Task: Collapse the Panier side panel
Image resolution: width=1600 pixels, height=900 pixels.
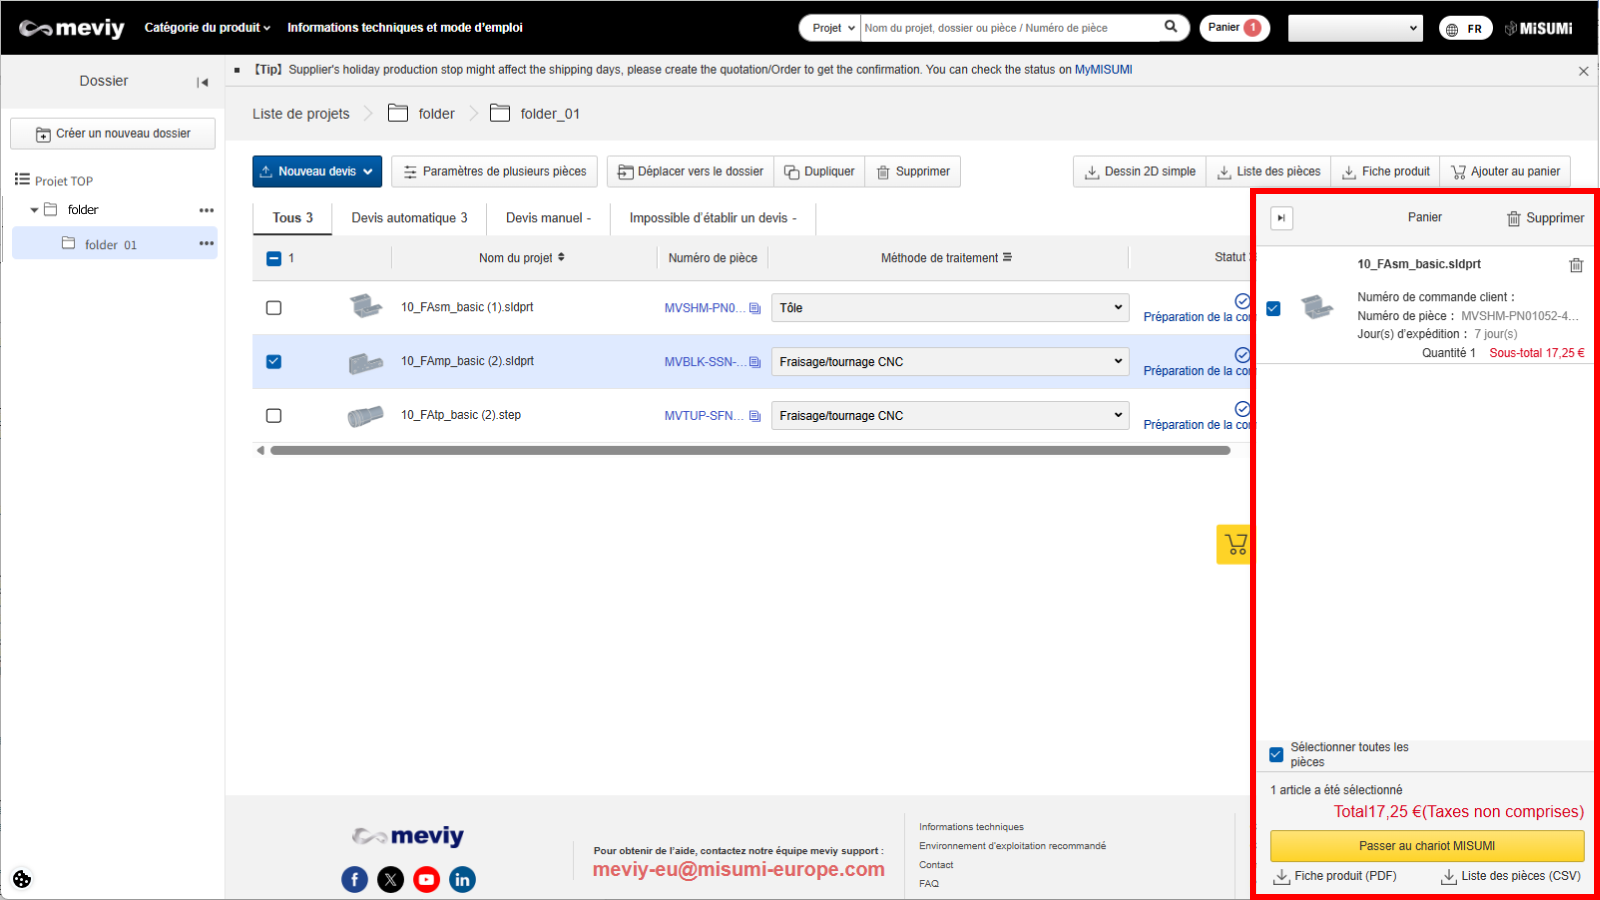Action: coord(1281,218)
